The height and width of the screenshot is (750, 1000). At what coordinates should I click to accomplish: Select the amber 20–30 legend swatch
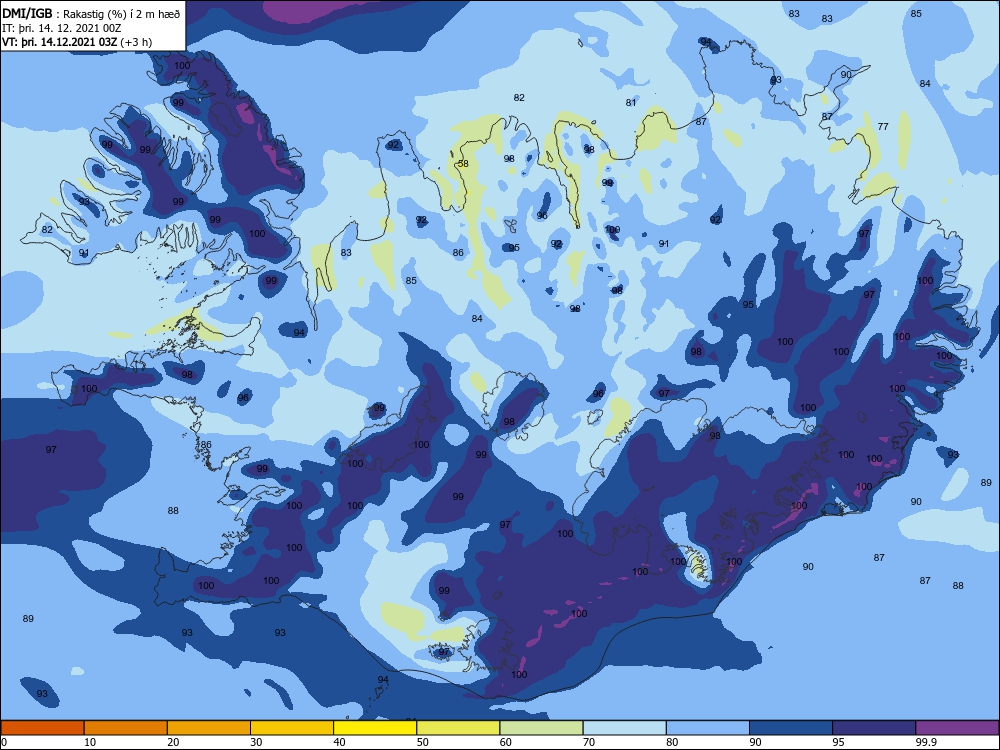pyautogui.click(x=209, y=728)
